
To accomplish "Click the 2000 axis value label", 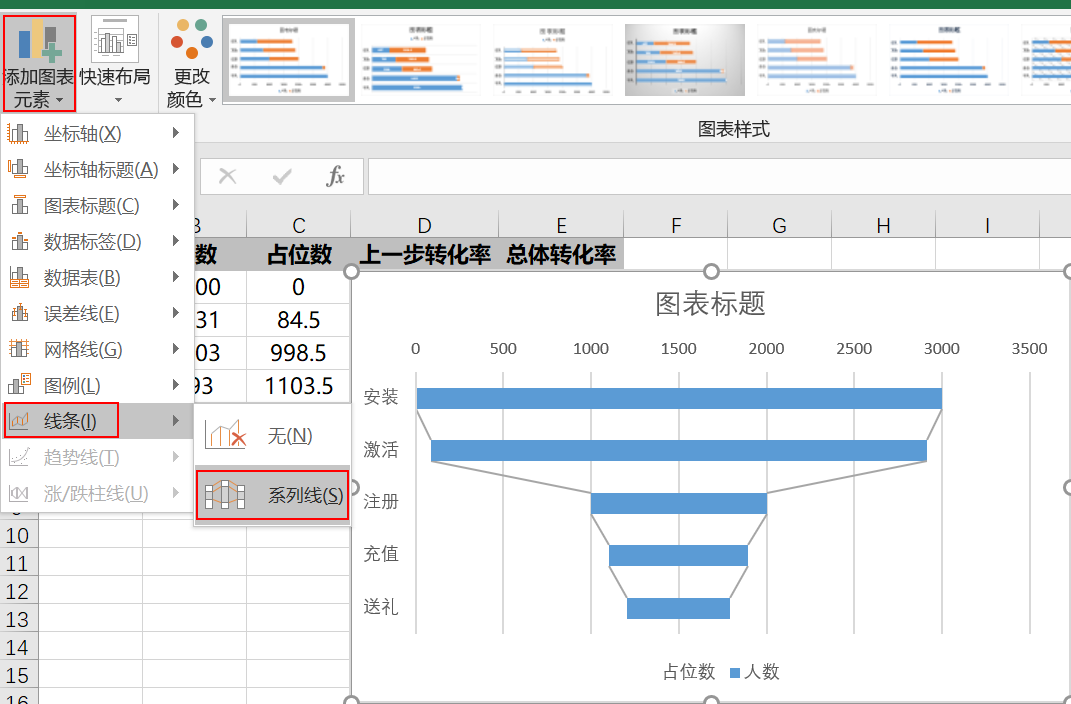I will click(x=766, y=348).
